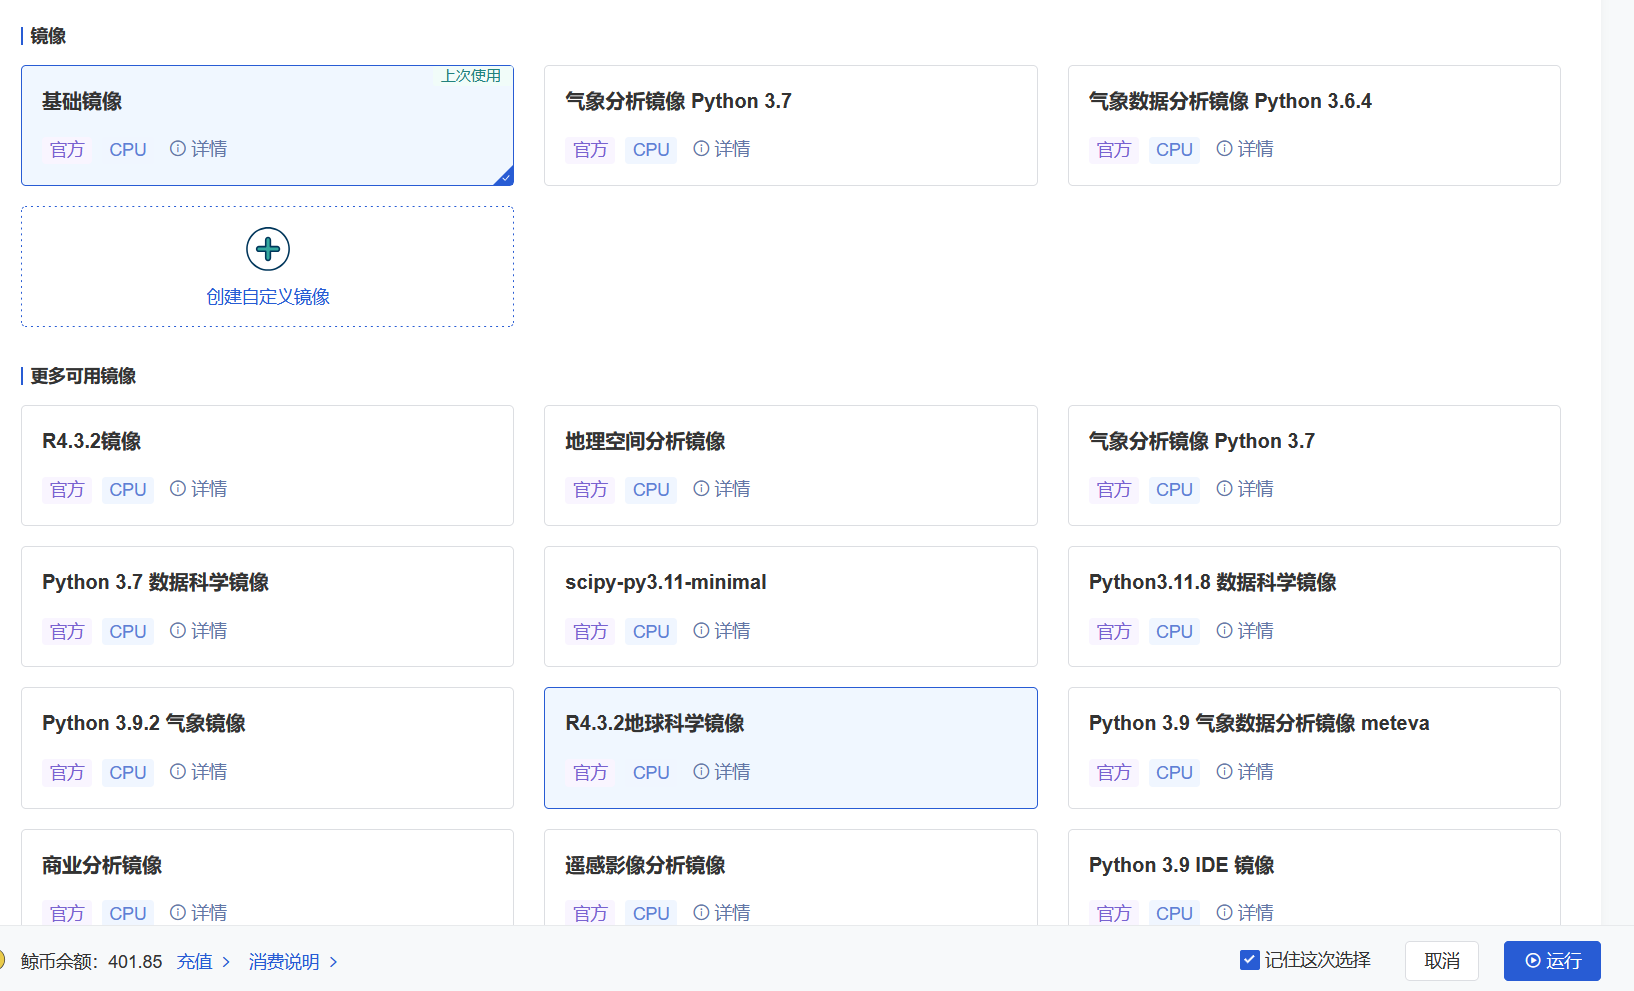
Task: Click the 鲸币余额 401.85 text
Action: coord(91,962)
